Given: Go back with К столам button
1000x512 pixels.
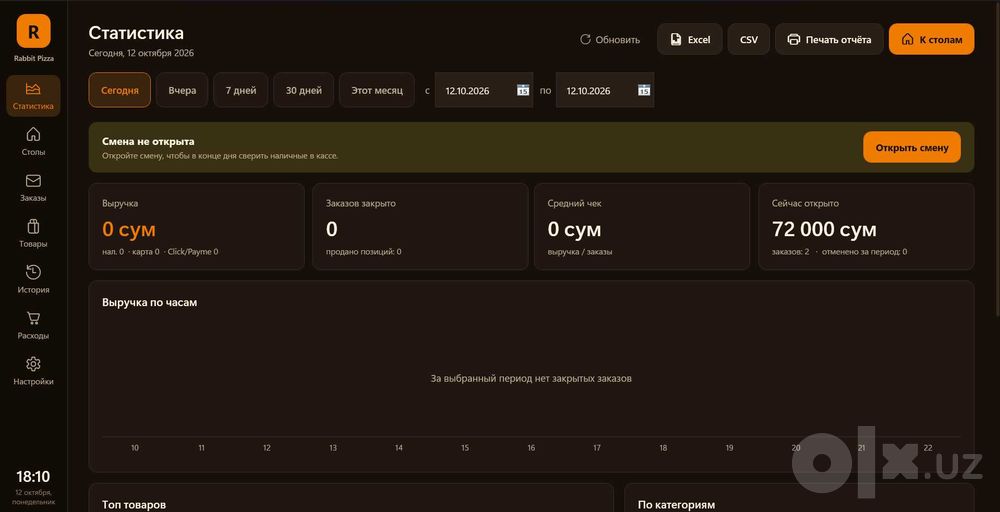Looking at the screenshot, I should (931, 40).
